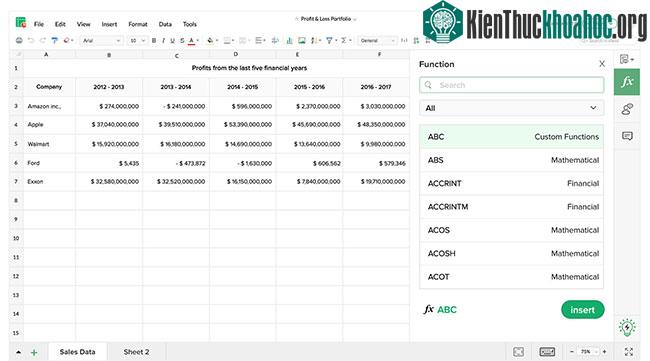Open the Edit menu
Viewport: 650px width, 361px height.
60,24
